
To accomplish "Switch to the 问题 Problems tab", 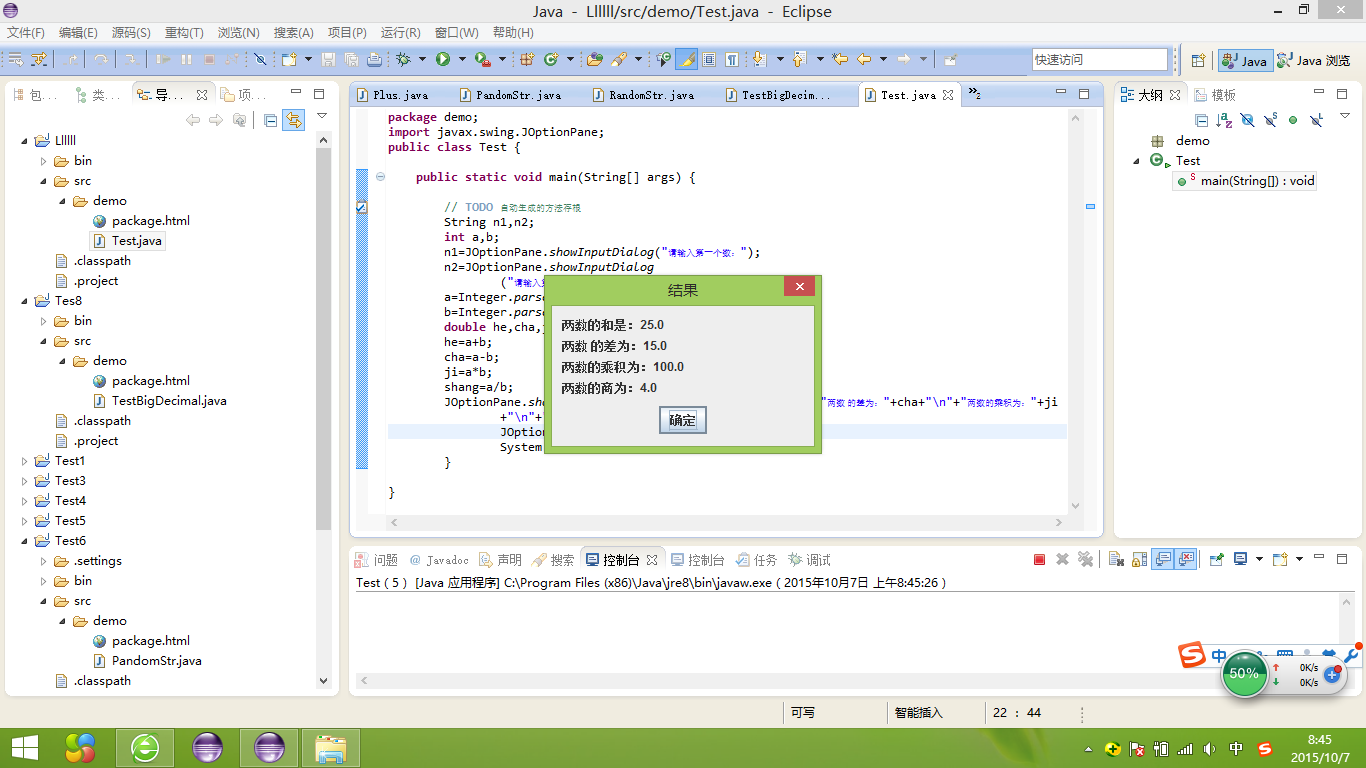I will coord(377,560).
